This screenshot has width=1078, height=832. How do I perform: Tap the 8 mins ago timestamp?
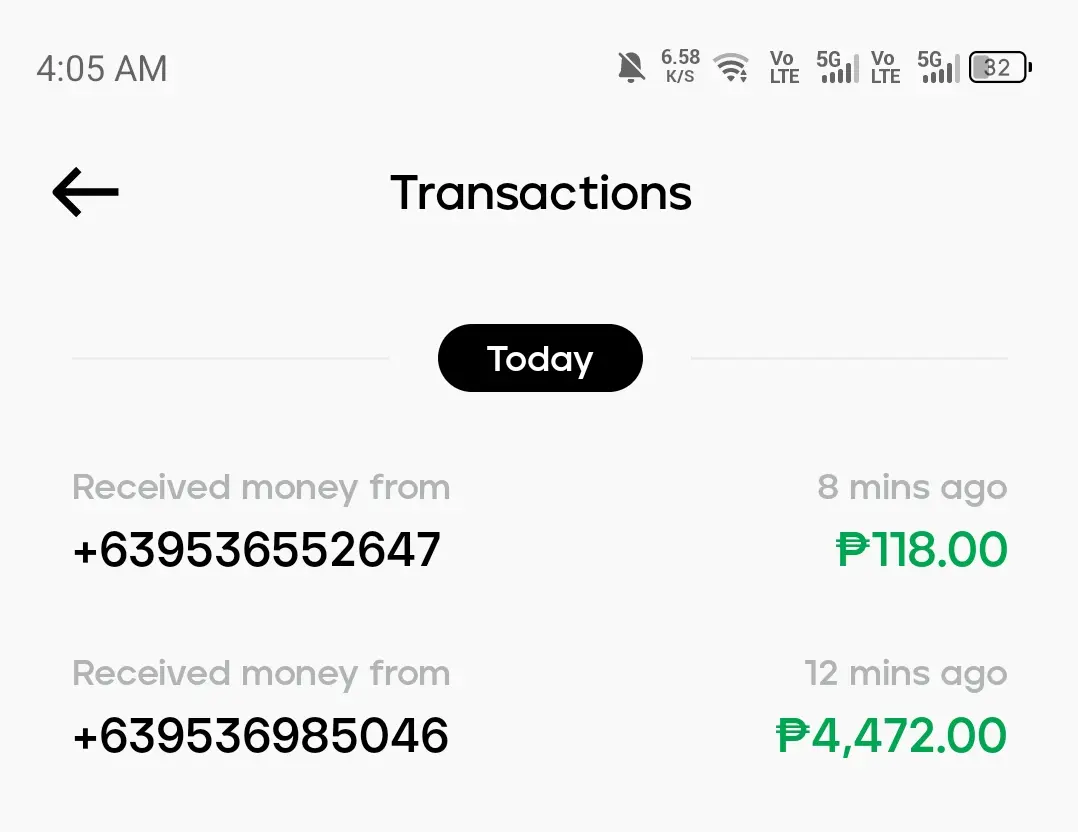pos(912,488)
